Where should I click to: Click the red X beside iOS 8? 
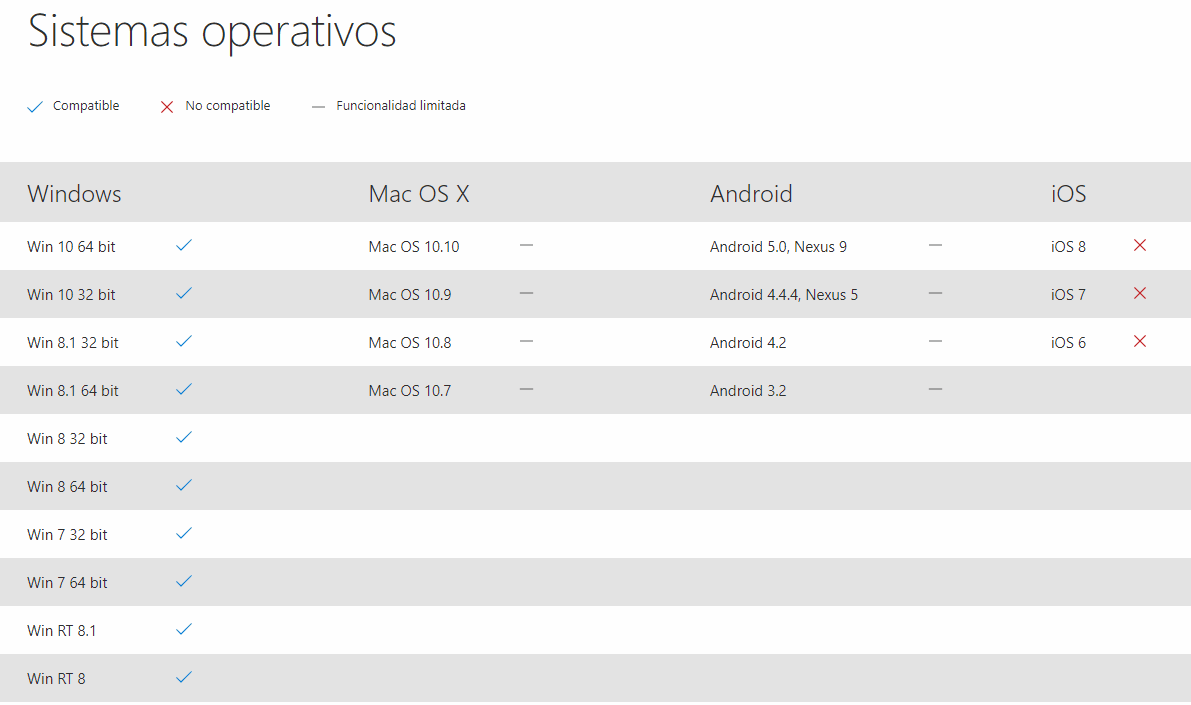(1140, 245)
